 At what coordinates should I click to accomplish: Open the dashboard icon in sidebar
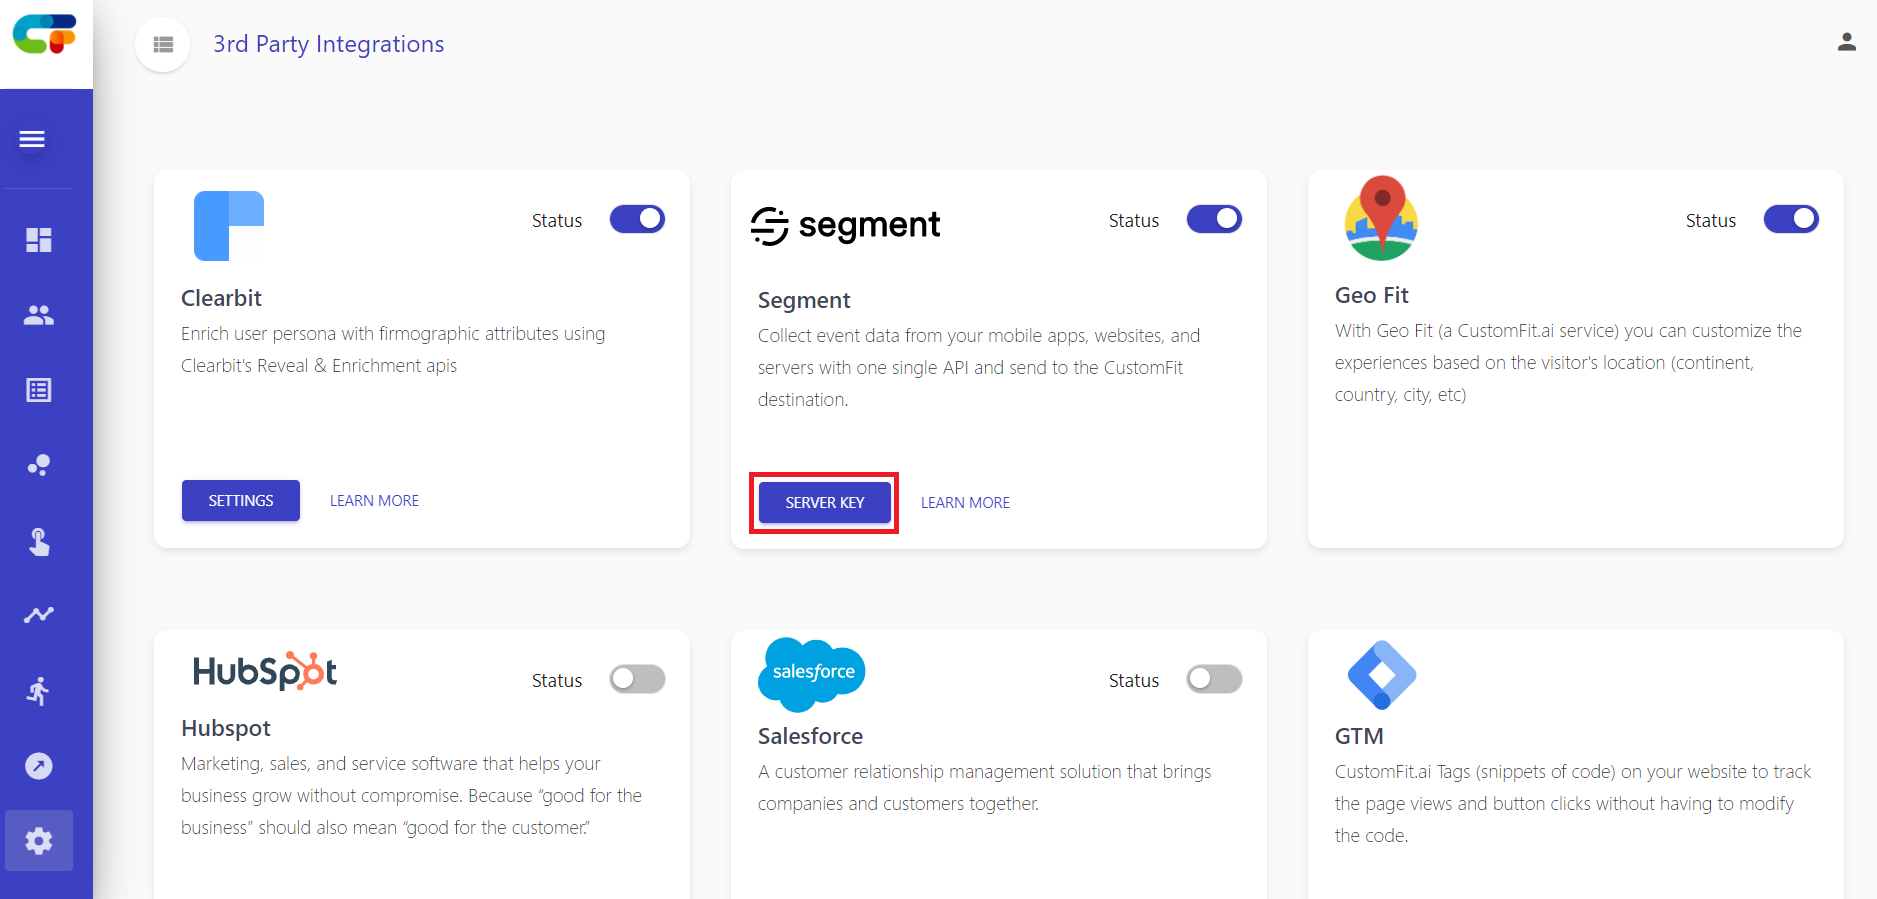click(x=39, y=240)
